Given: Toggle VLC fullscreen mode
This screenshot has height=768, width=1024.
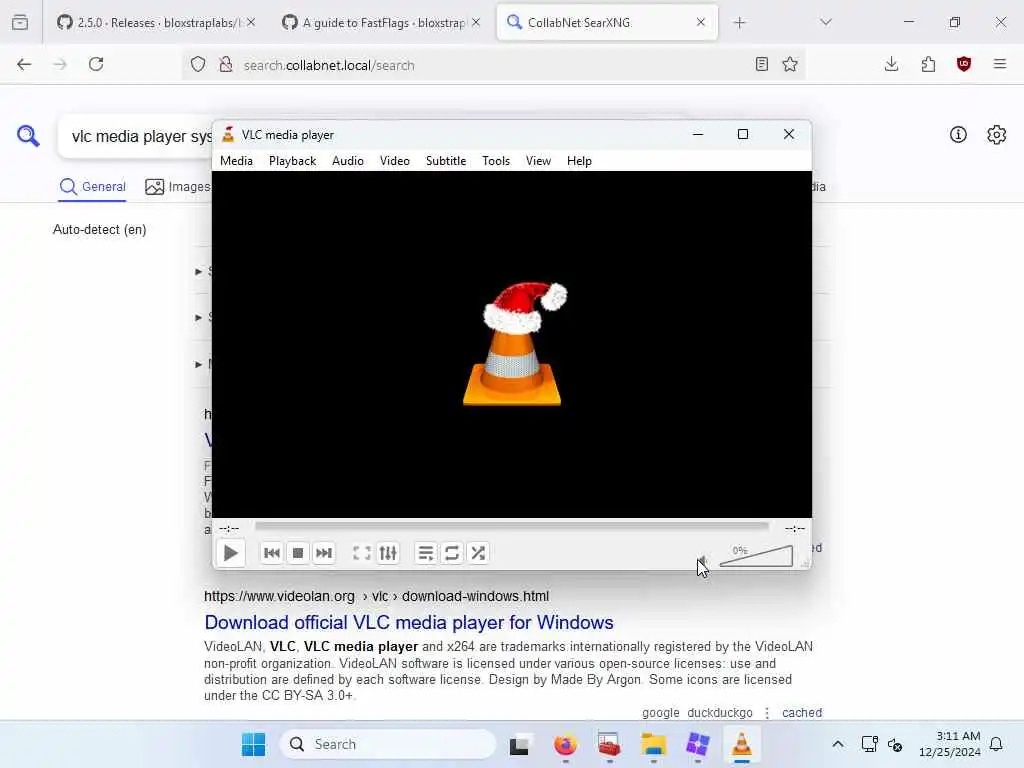Looking at the screenshot, I should tap(362, 553).
